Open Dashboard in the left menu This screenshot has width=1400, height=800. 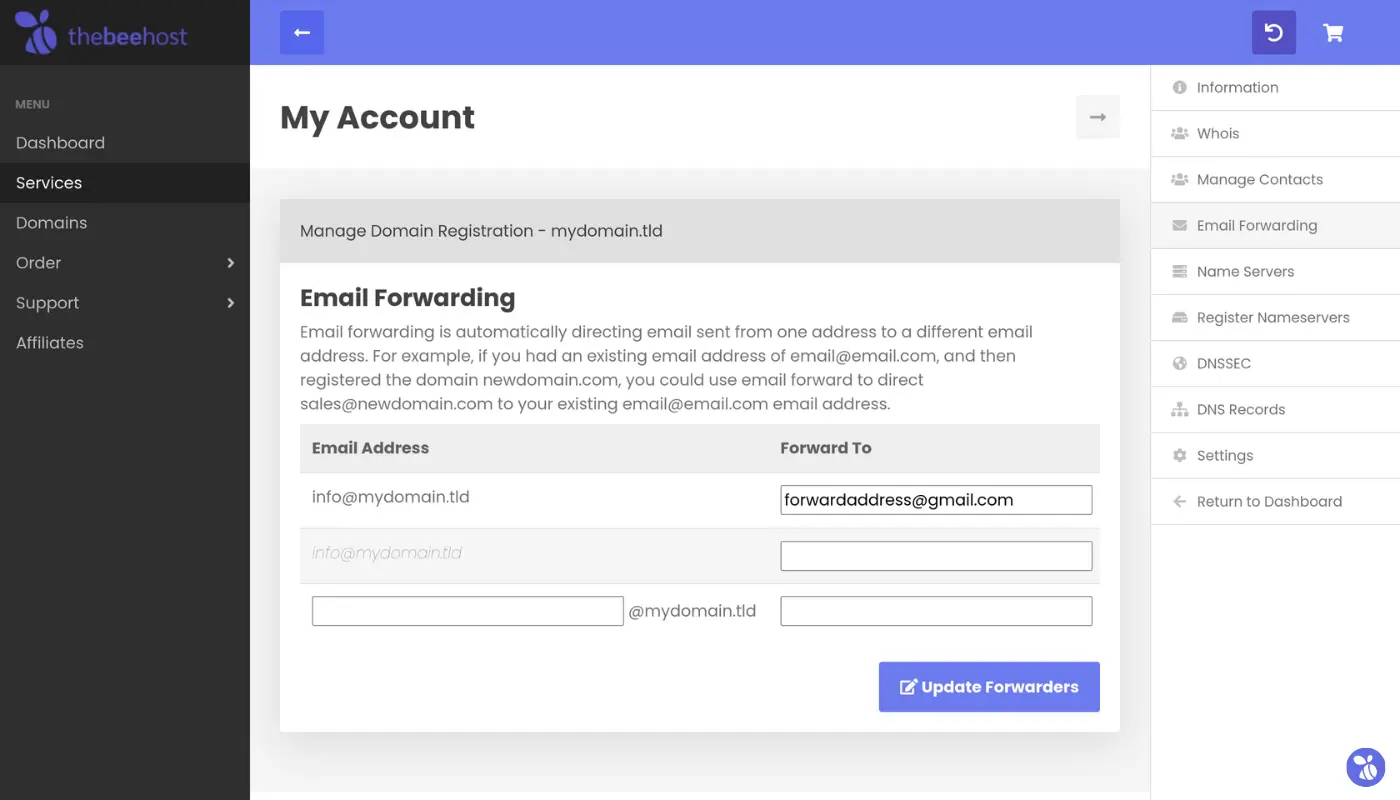click(60, 143)
